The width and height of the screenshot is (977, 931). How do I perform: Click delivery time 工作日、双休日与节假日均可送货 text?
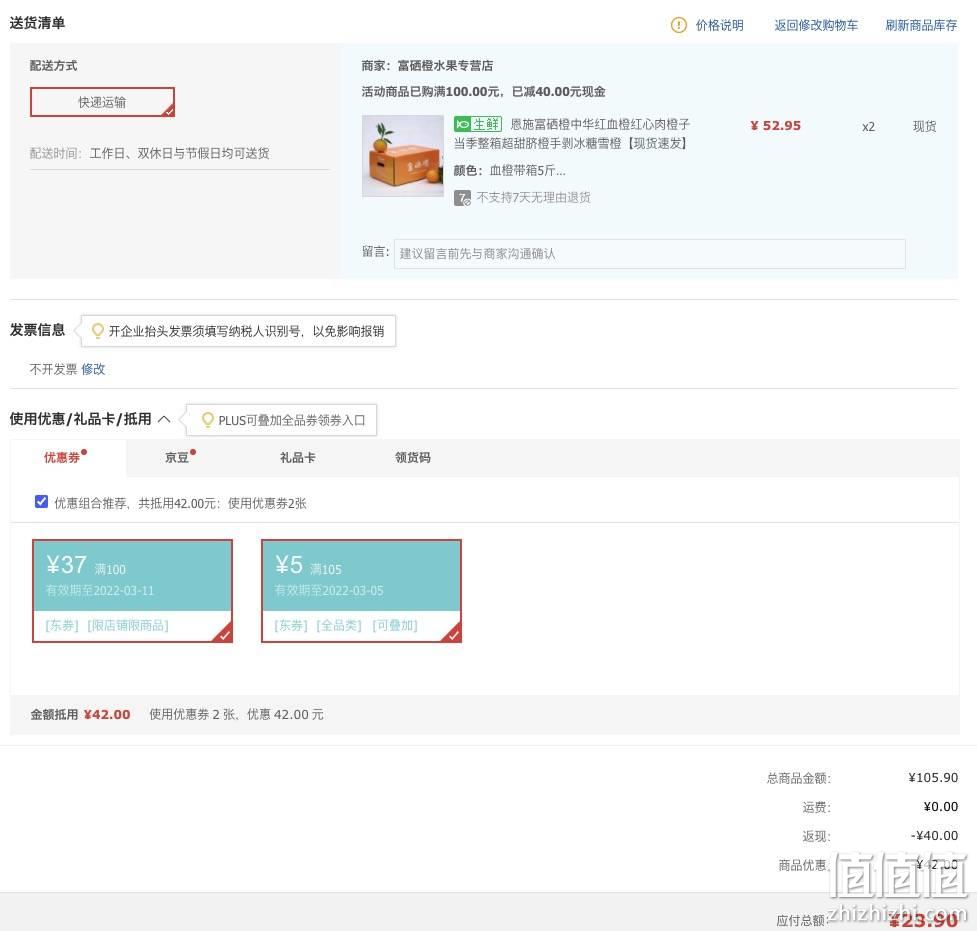tap(179, 153)
